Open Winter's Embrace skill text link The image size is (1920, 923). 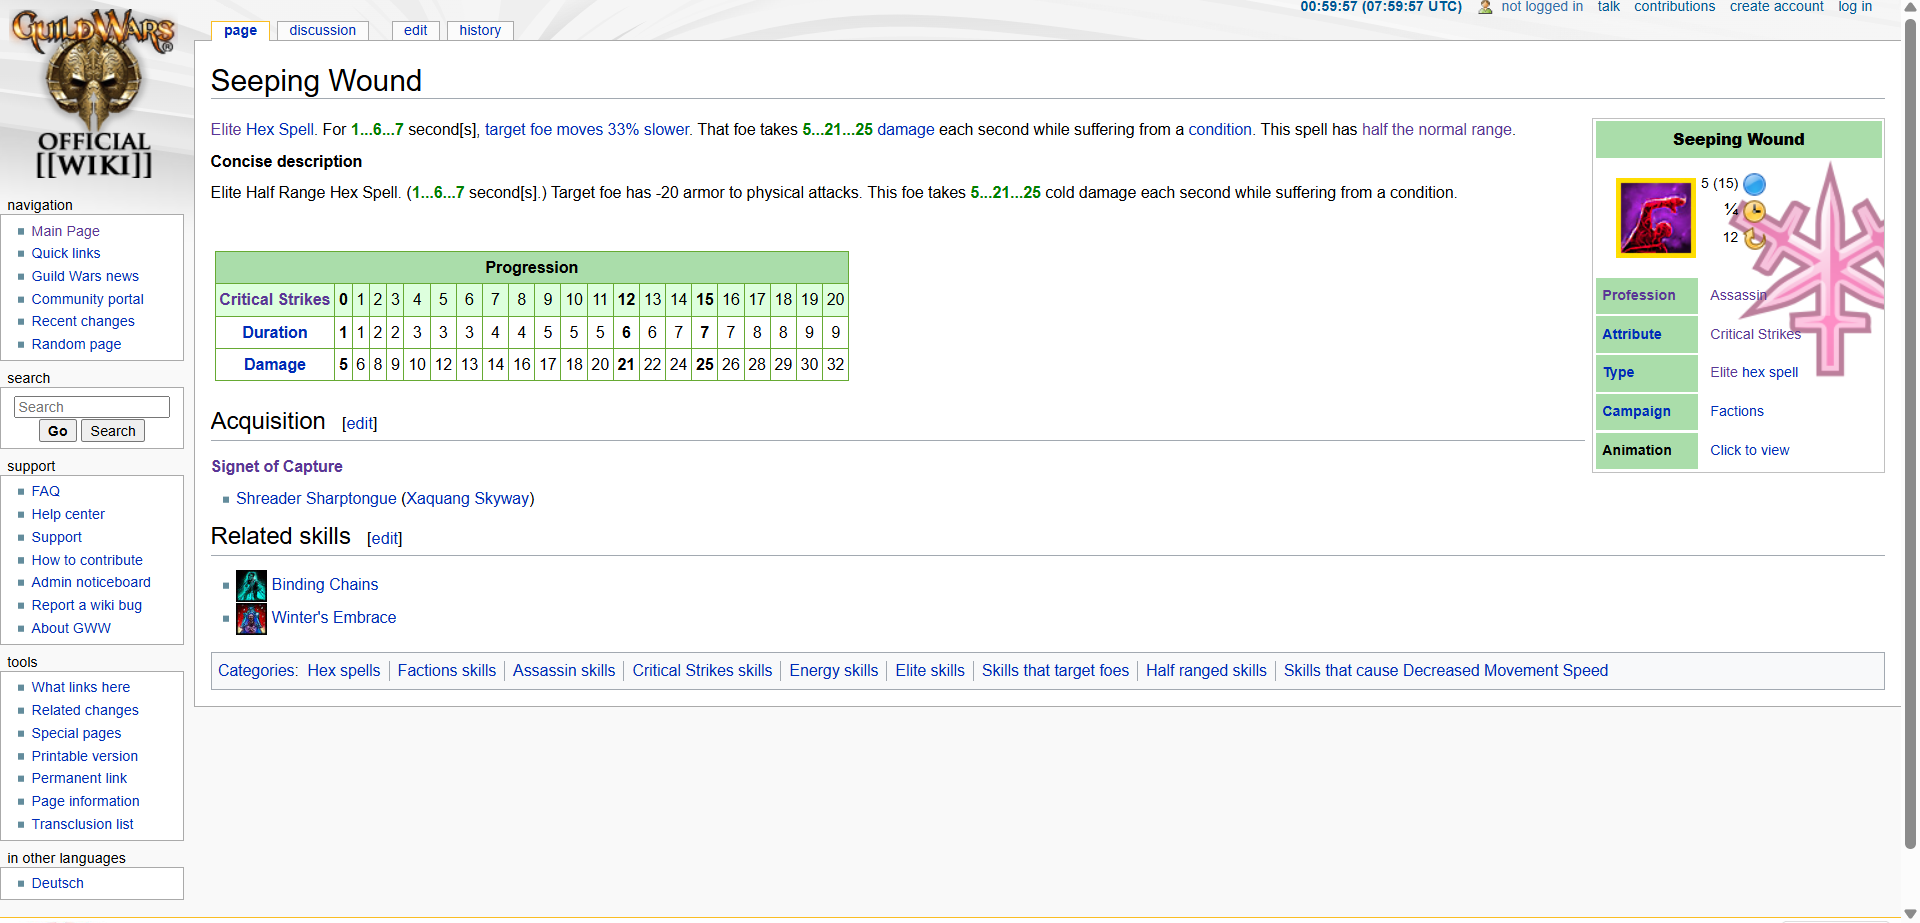point(334,618)
